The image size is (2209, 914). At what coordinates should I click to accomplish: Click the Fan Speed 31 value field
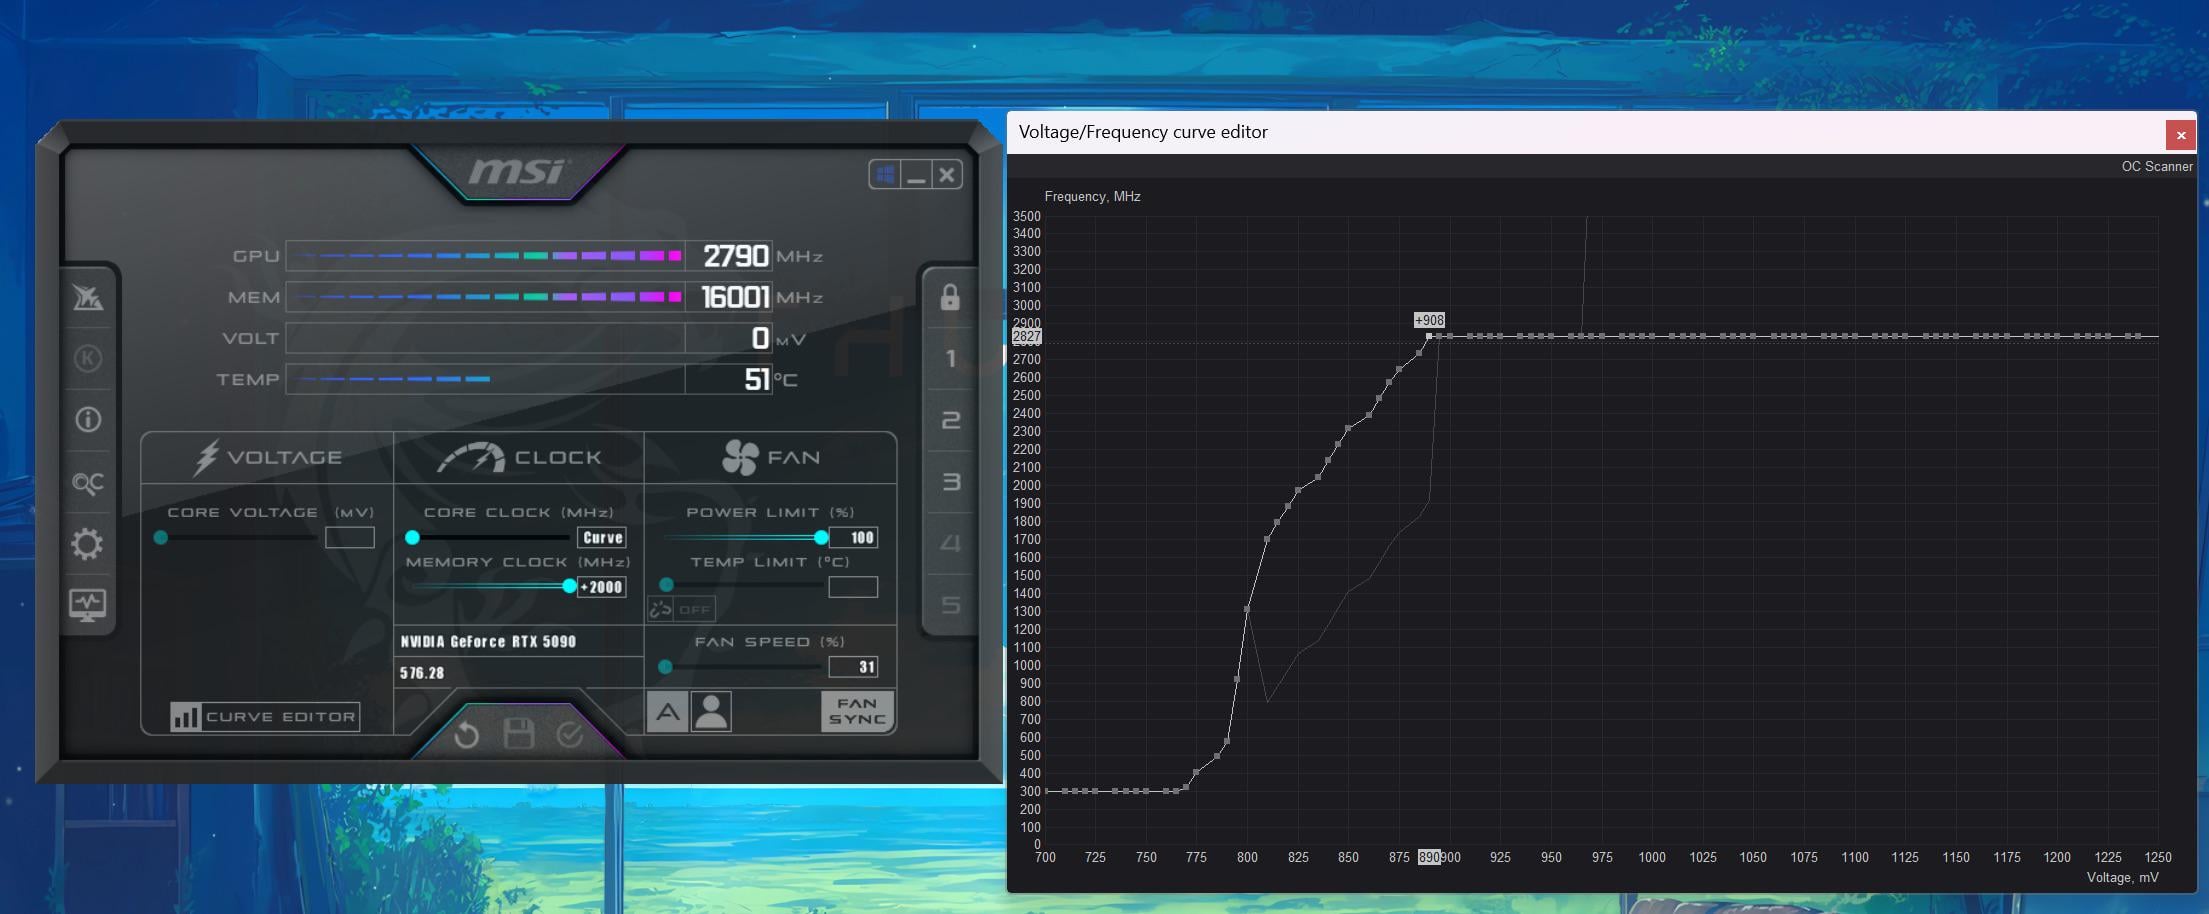click(853, 667)
